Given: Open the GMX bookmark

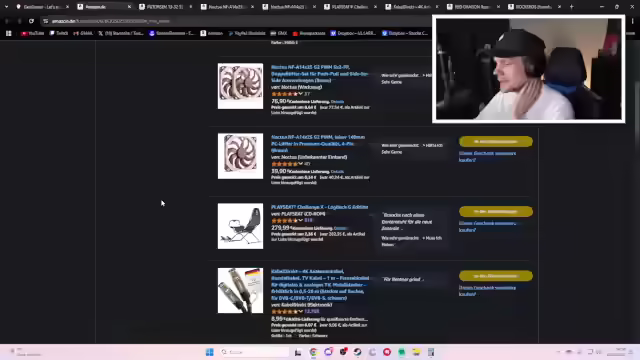Looking at the screenshot, I should 279,33.
